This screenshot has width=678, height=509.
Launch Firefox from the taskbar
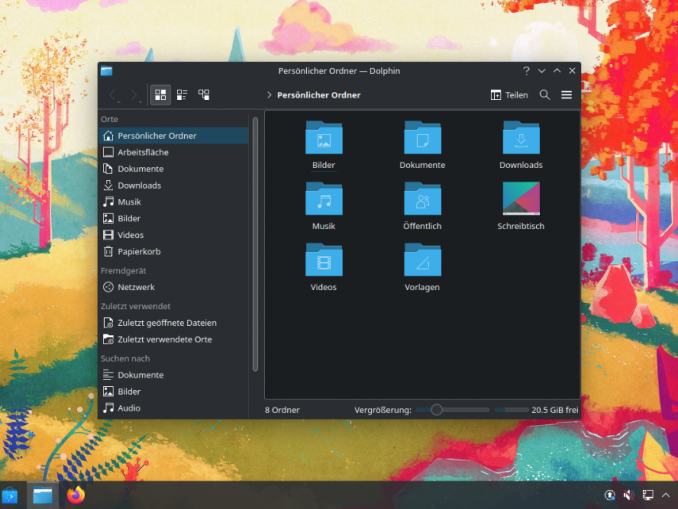coord(76,495)
